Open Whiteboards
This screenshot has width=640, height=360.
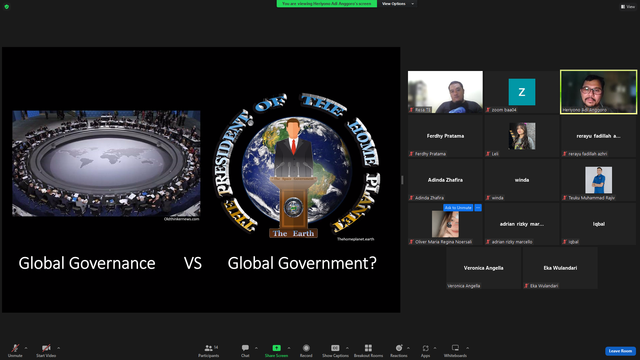coord(455,350)
